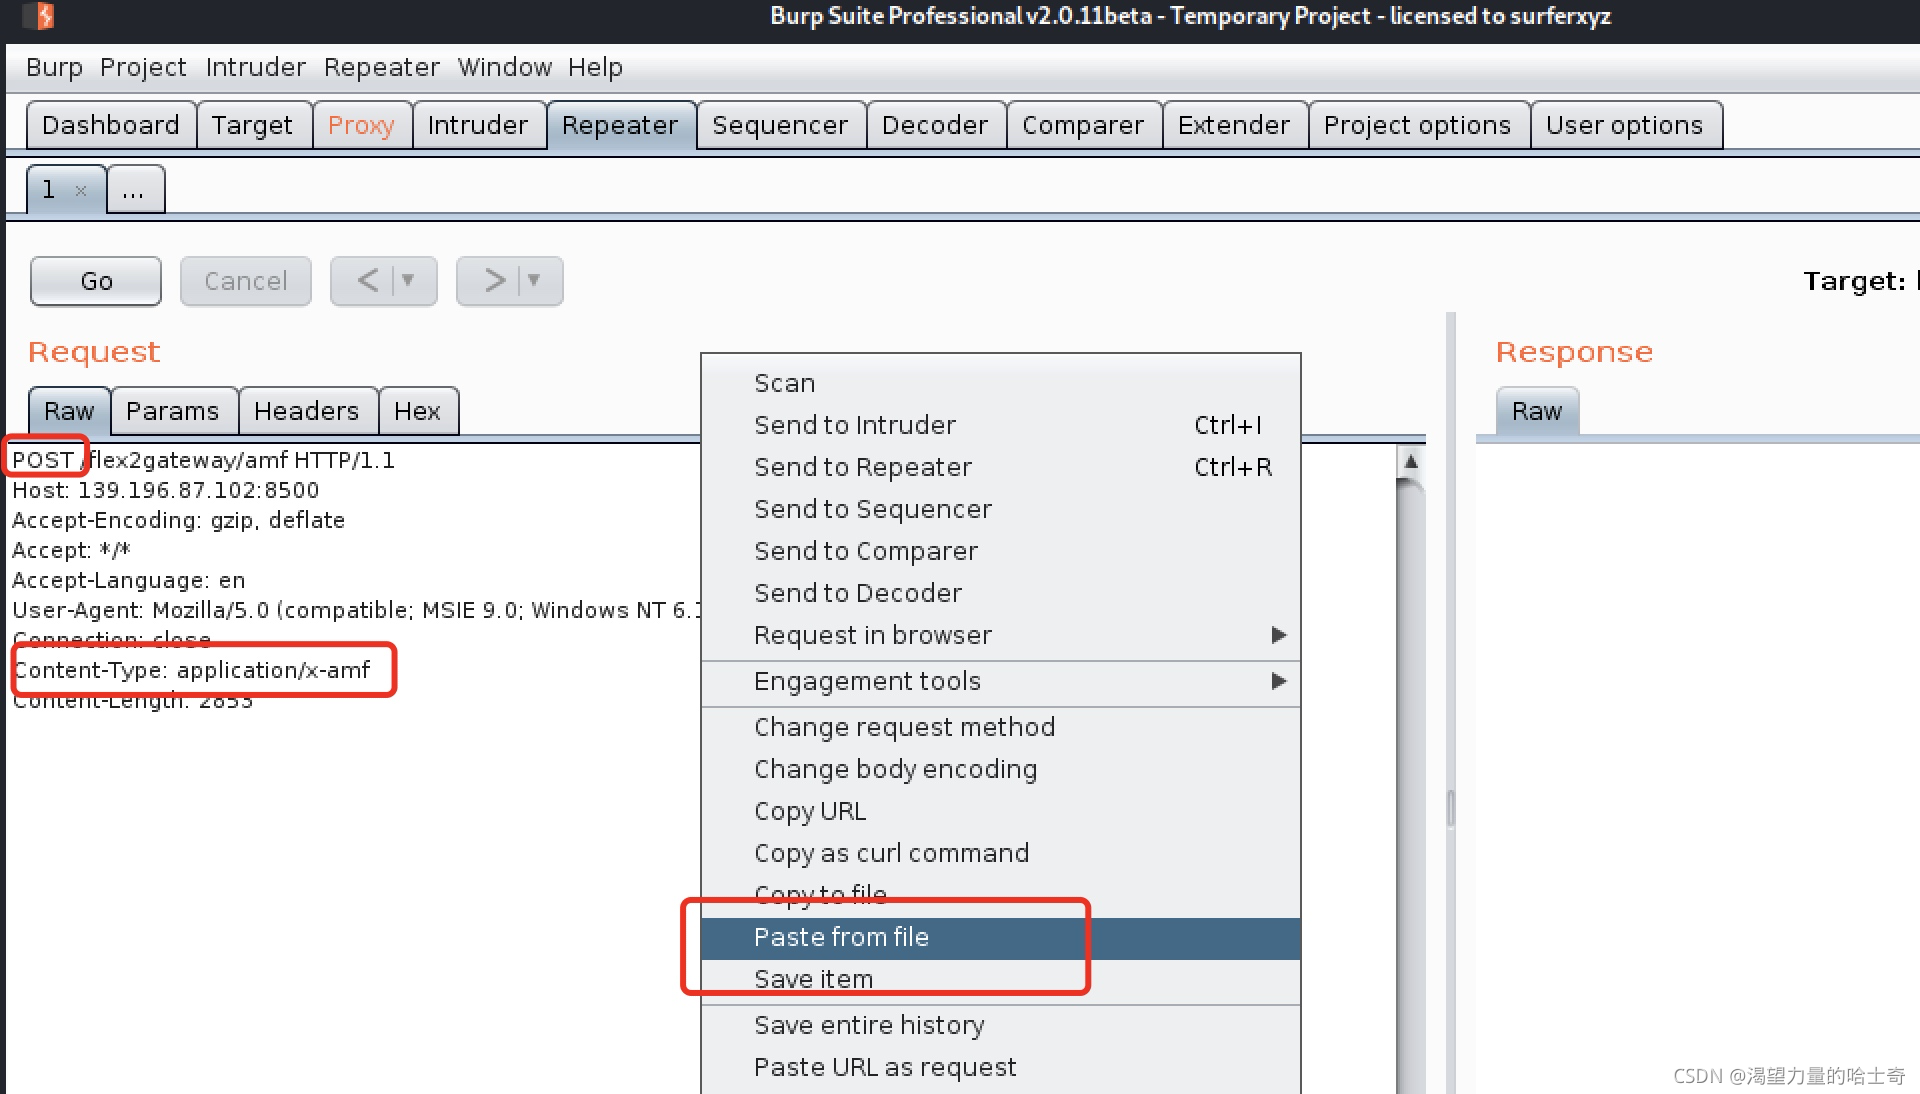
Task: Open the Repeater menu in menu bar
Action: coord(382,67)
